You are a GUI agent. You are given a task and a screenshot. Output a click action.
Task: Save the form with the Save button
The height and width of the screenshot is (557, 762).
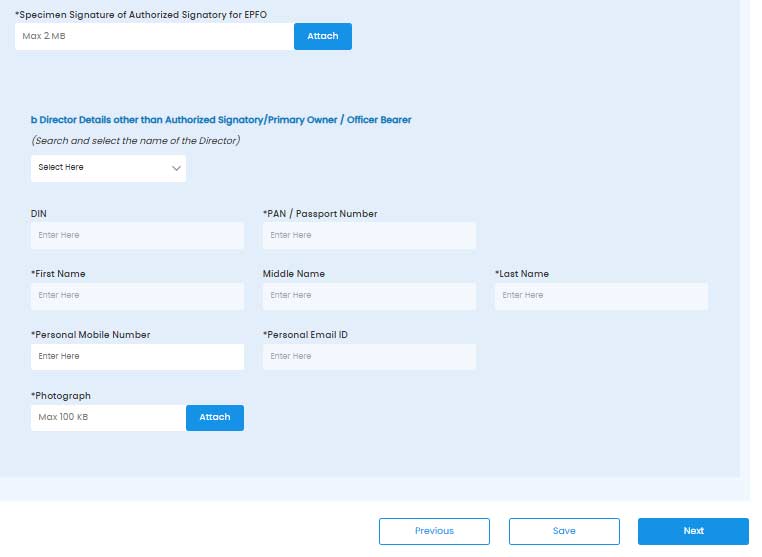coord(564,531)
